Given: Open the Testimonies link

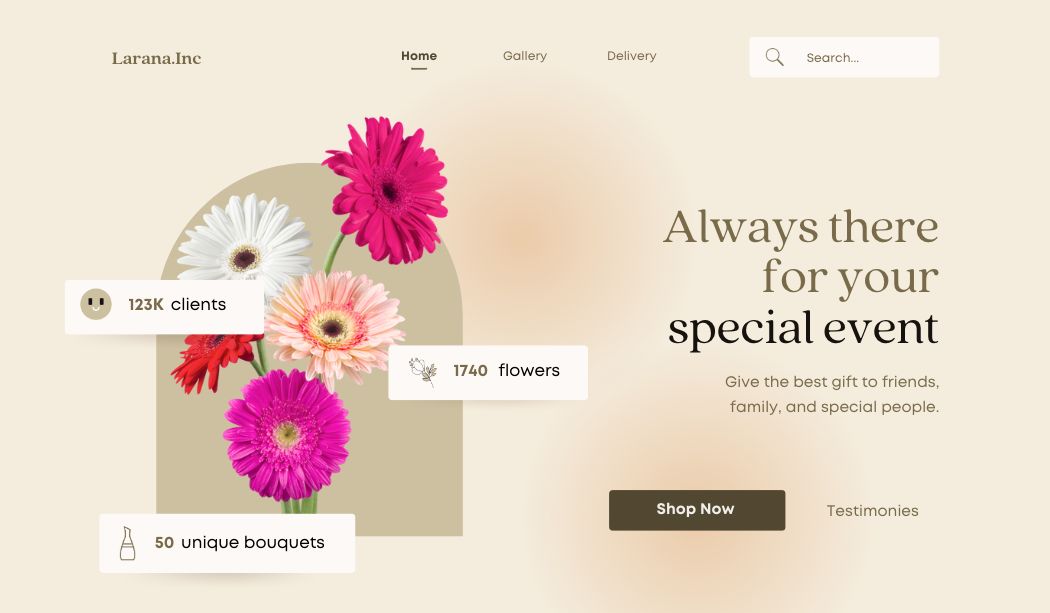Looking at the screenshot, I should [x=872, y=510].
